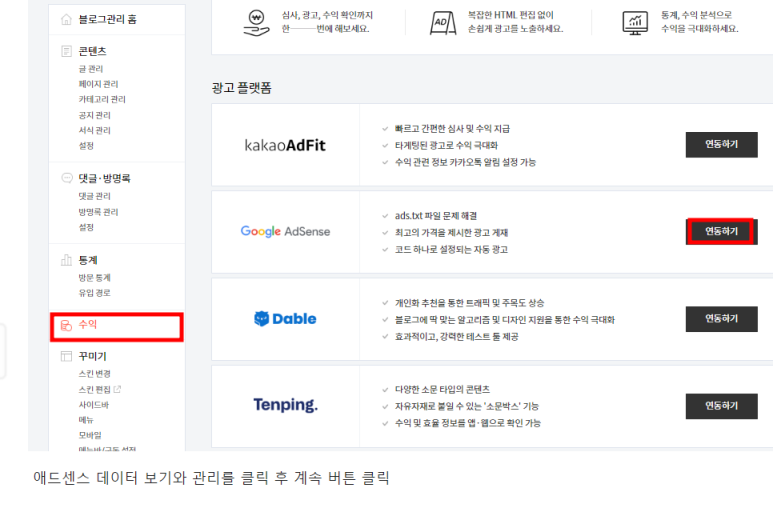The image size is (773, 508).
Task: Go to 방명록 관리
Action: [98, 212]
